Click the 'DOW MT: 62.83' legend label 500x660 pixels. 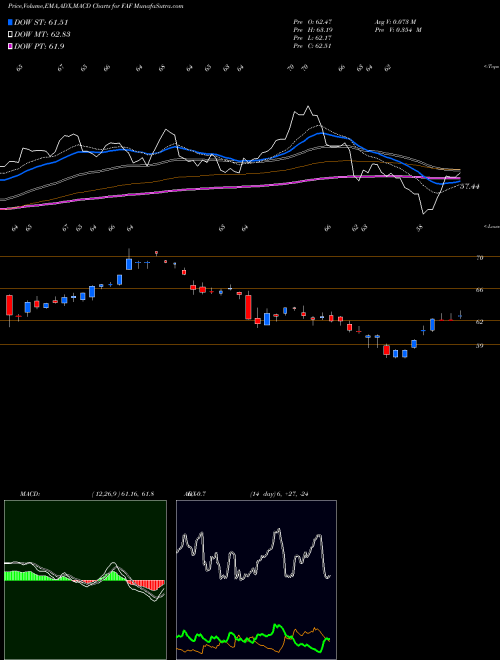click(x=43, y=35)
